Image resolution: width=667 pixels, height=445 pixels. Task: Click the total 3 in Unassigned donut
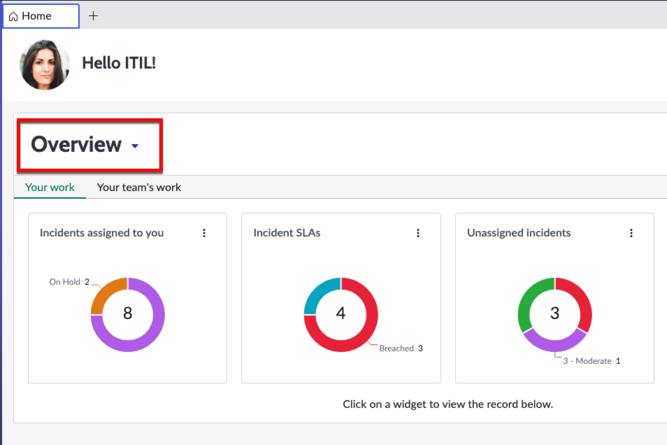(555, 313)
